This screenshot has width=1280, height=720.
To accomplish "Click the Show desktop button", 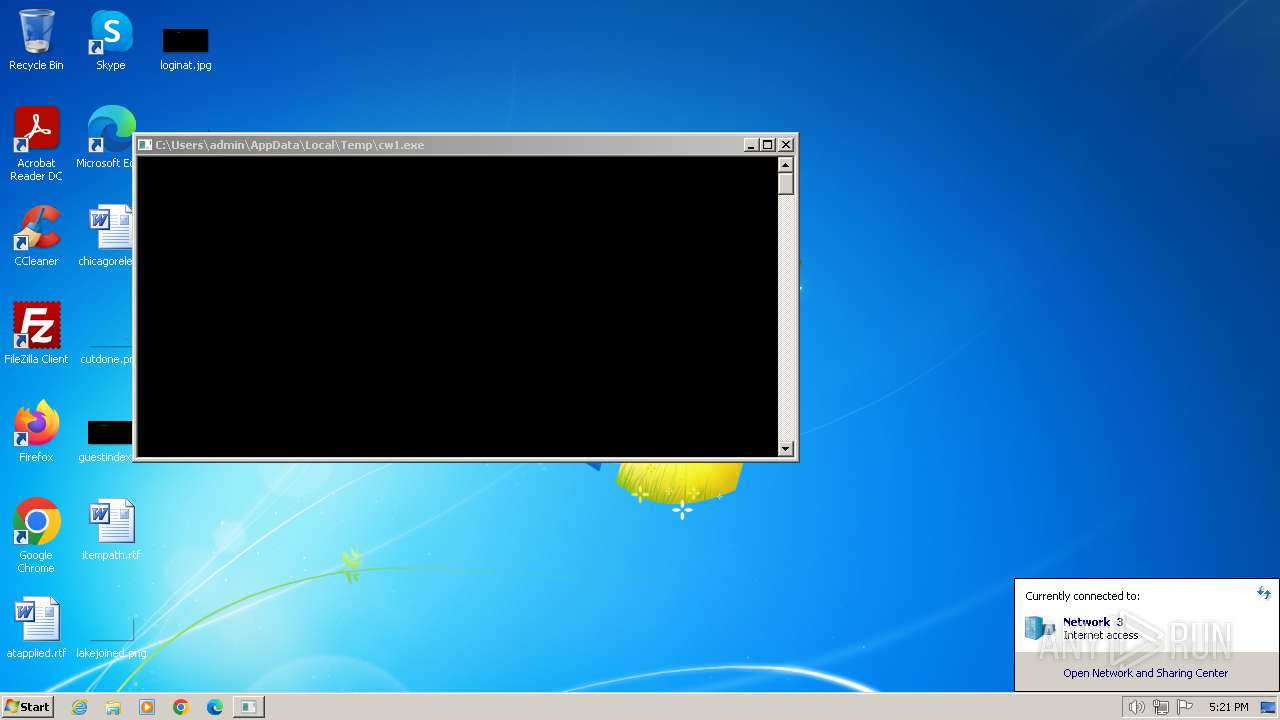I will click(x=1269, y=707).
